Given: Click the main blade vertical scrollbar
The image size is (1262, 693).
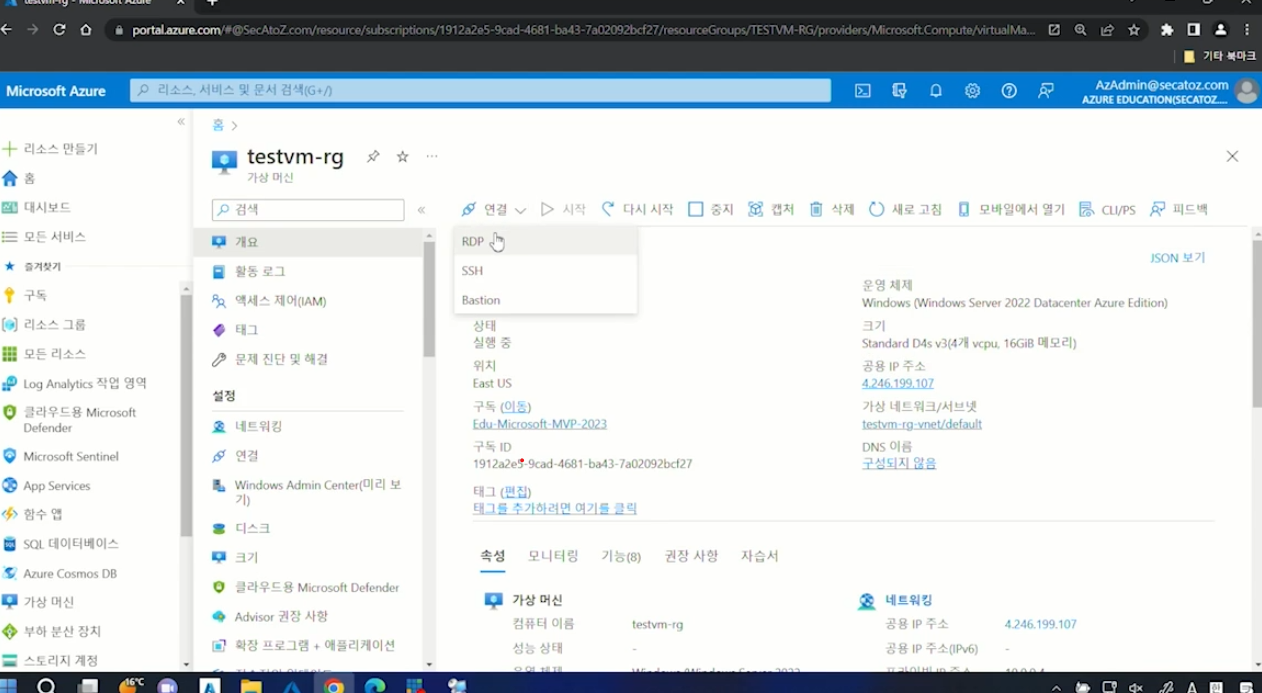Looking at the screenshot, I should [1256, 323].
